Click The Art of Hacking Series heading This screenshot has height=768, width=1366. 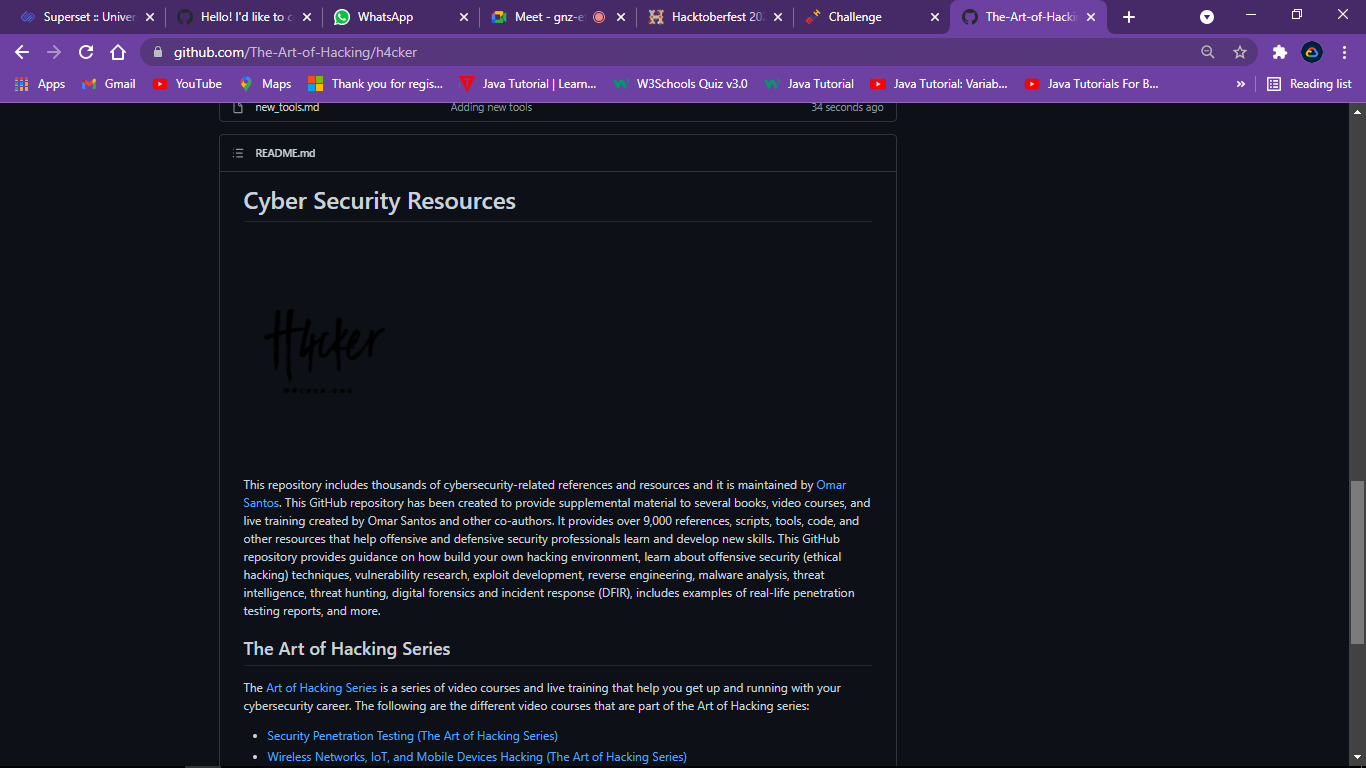pos(347,649)
